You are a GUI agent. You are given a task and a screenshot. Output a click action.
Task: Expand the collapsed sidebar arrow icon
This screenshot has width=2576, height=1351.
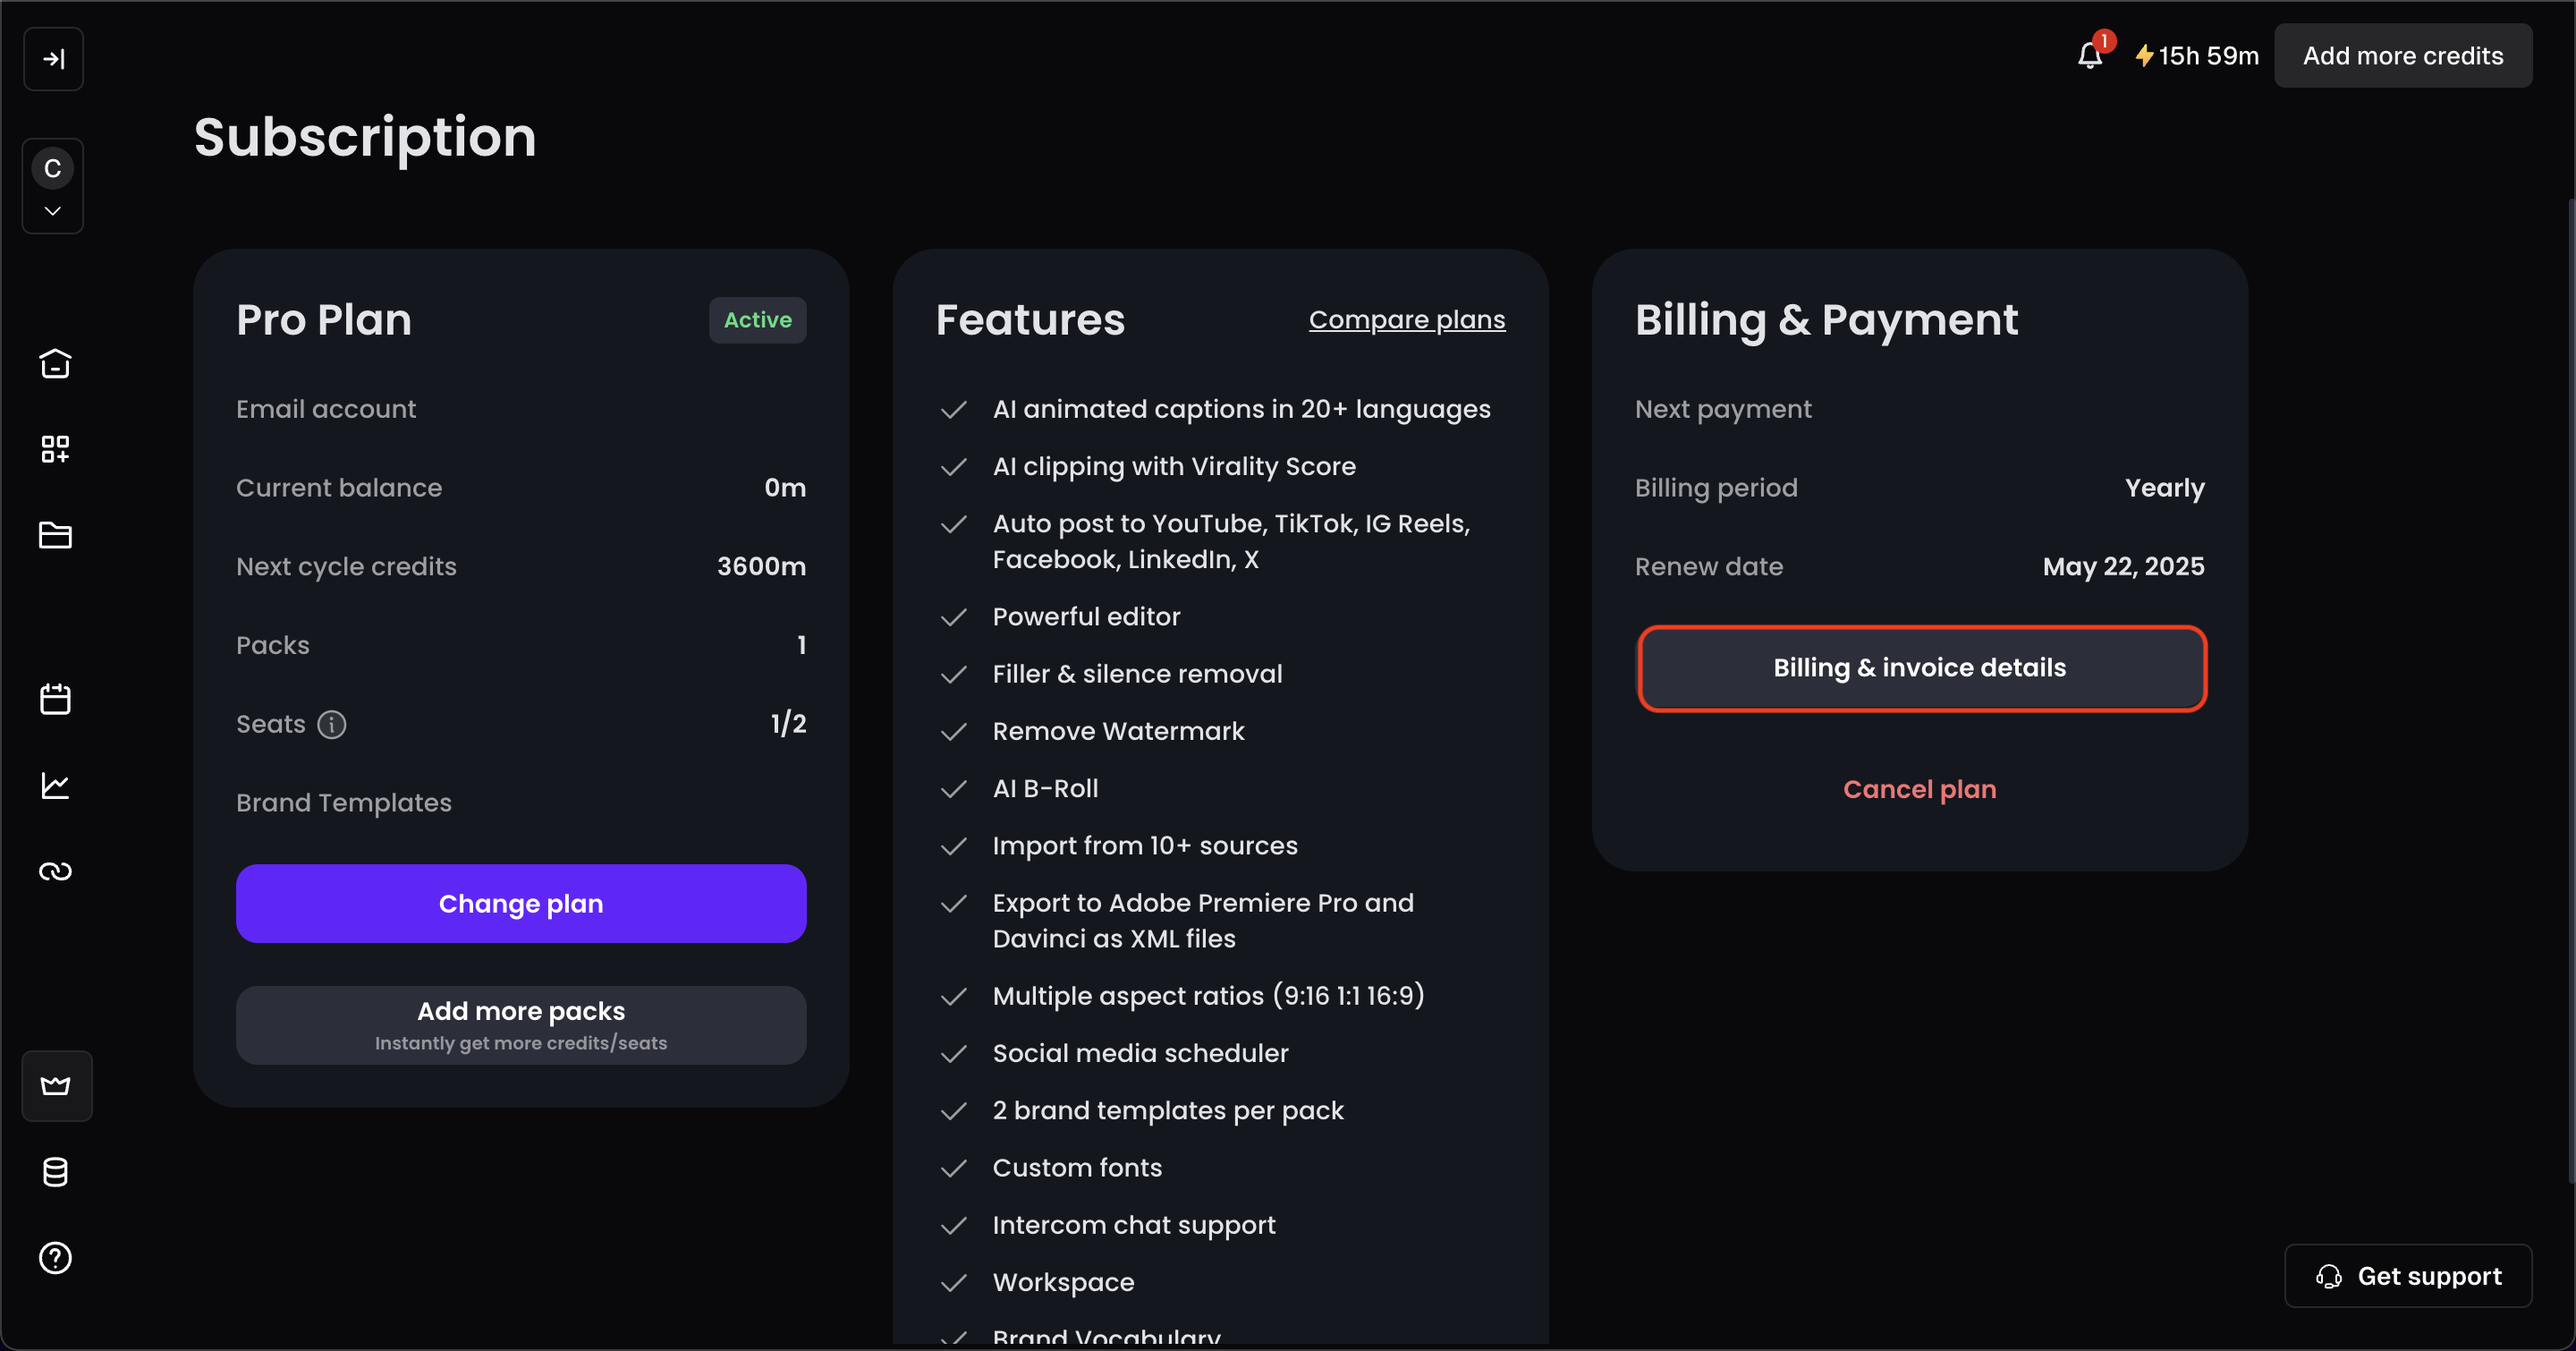click(x=54, y=59)
